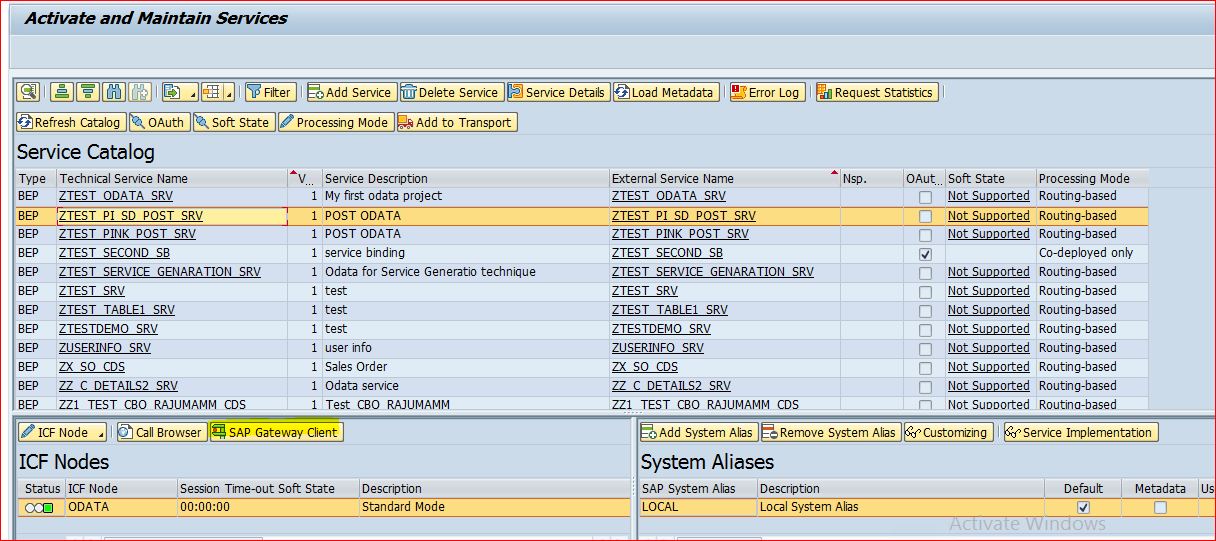1216x541 pixels.
Task: Click the Sort Descending toolbar icon
Action: pos(88,92)
